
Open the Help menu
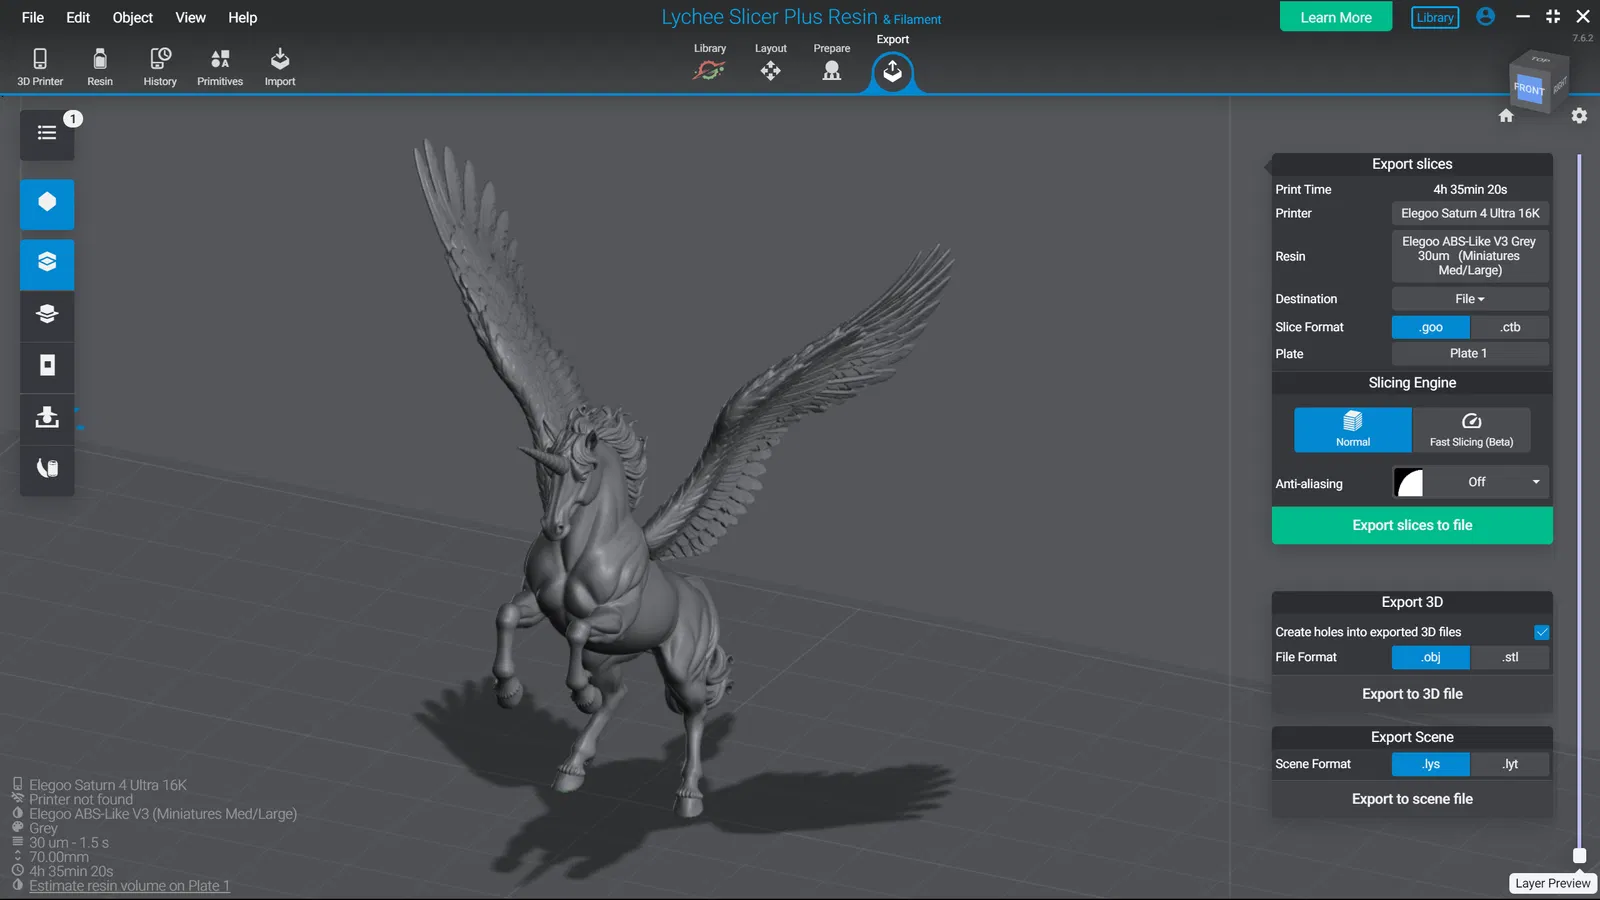tap(242, 17)
